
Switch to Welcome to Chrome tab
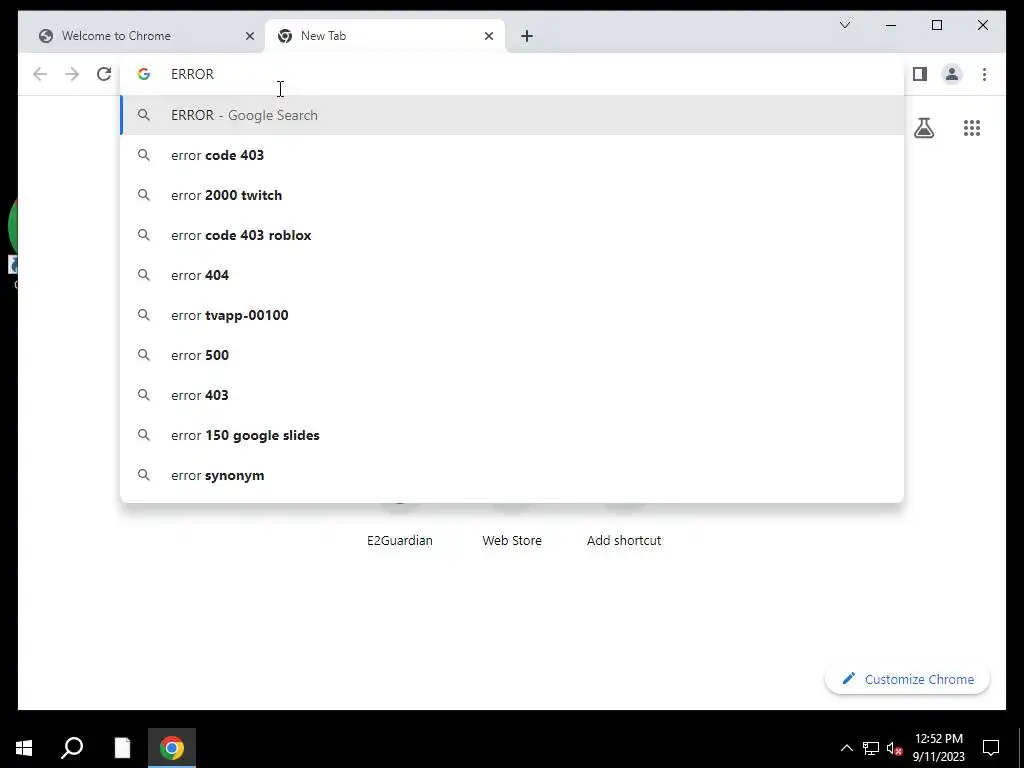(x=142, y=36)
